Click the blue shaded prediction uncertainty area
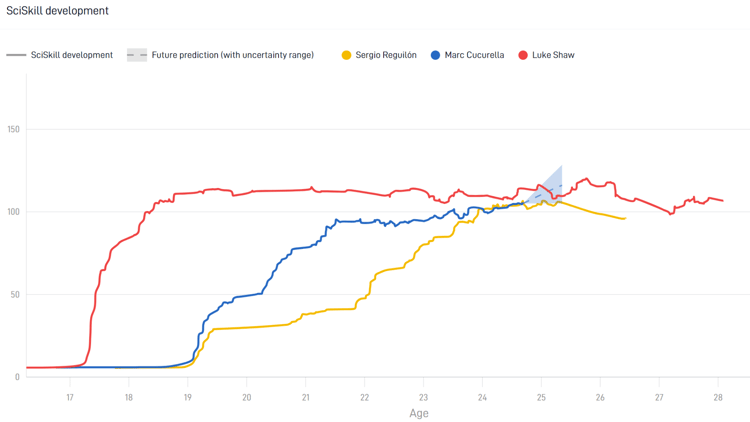Image resolution: width=750 pixels, height=422 pixels. pyautogui.click(x=550, y=188)
